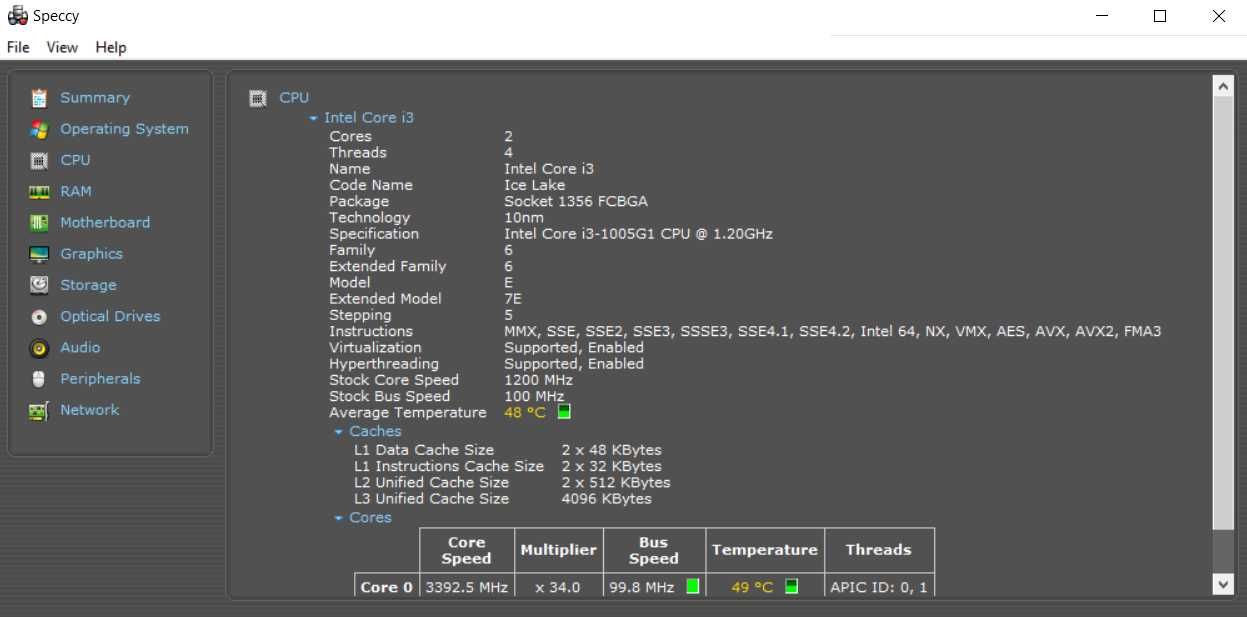Click the Network card icon in sidebar
Viewport: 1247px width, 617px height.
click(x=39, y=411)
